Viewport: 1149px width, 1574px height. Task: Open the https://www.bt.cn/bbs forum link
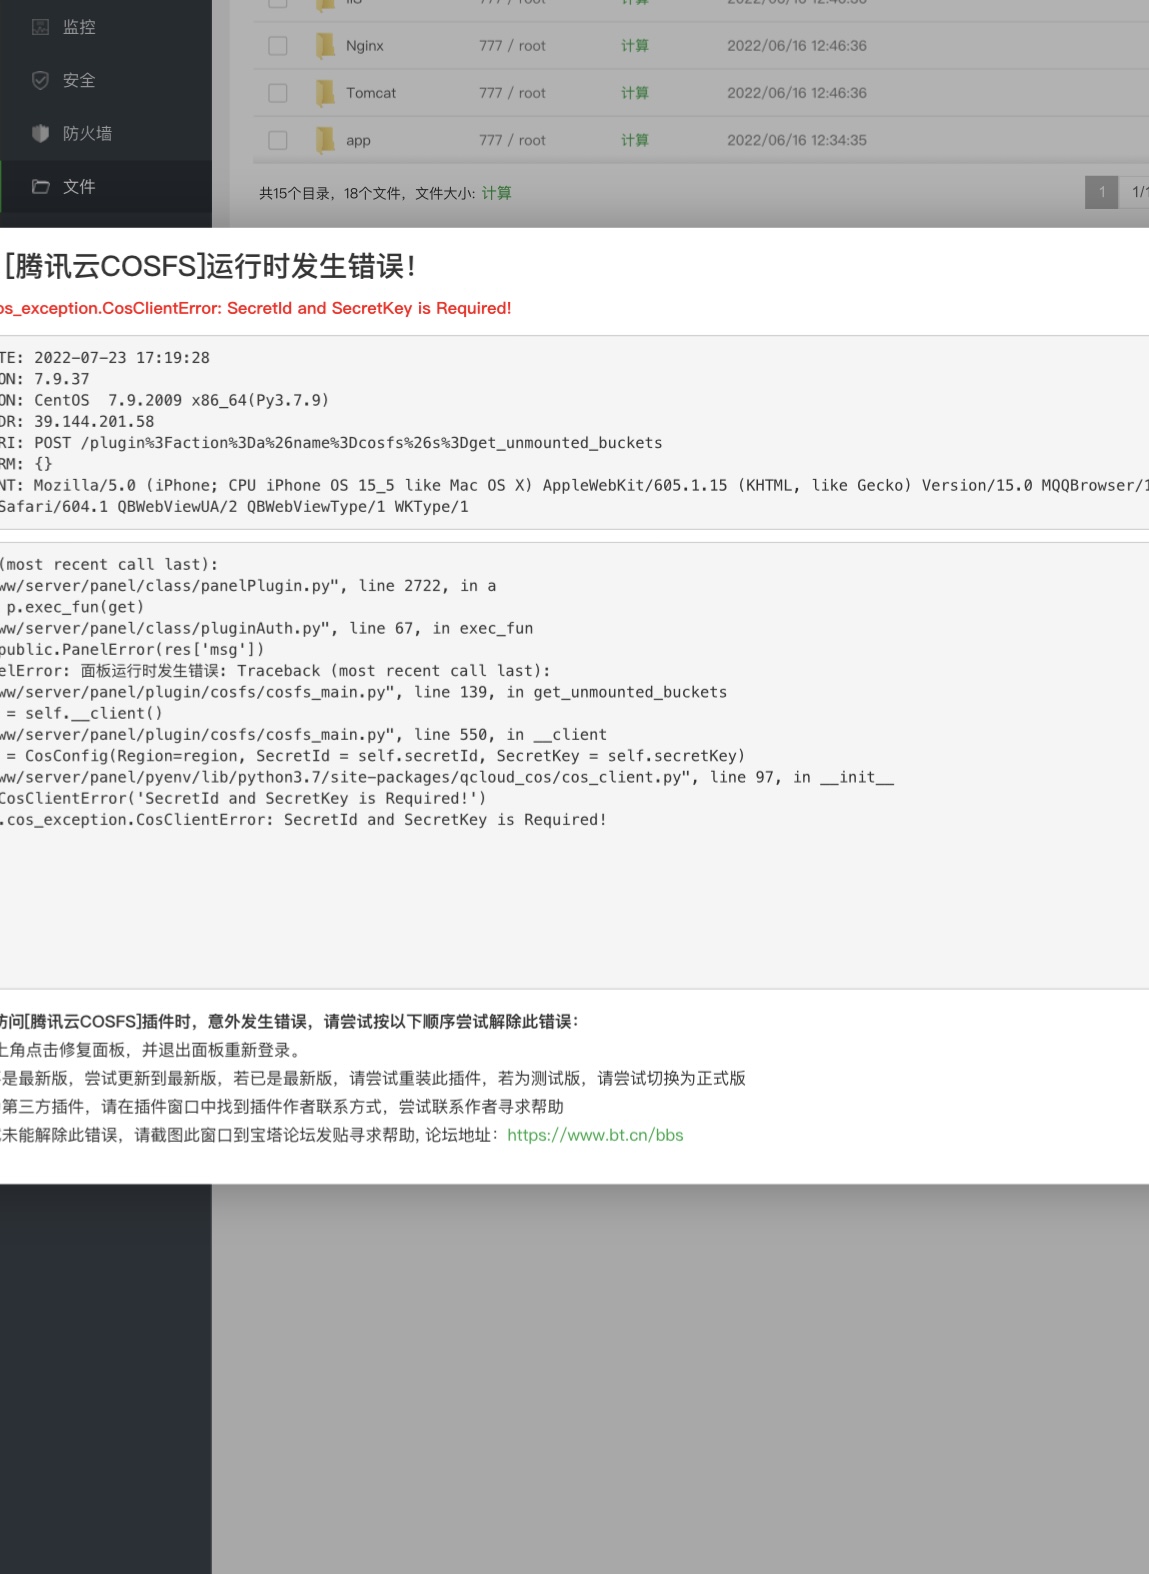595,1135
